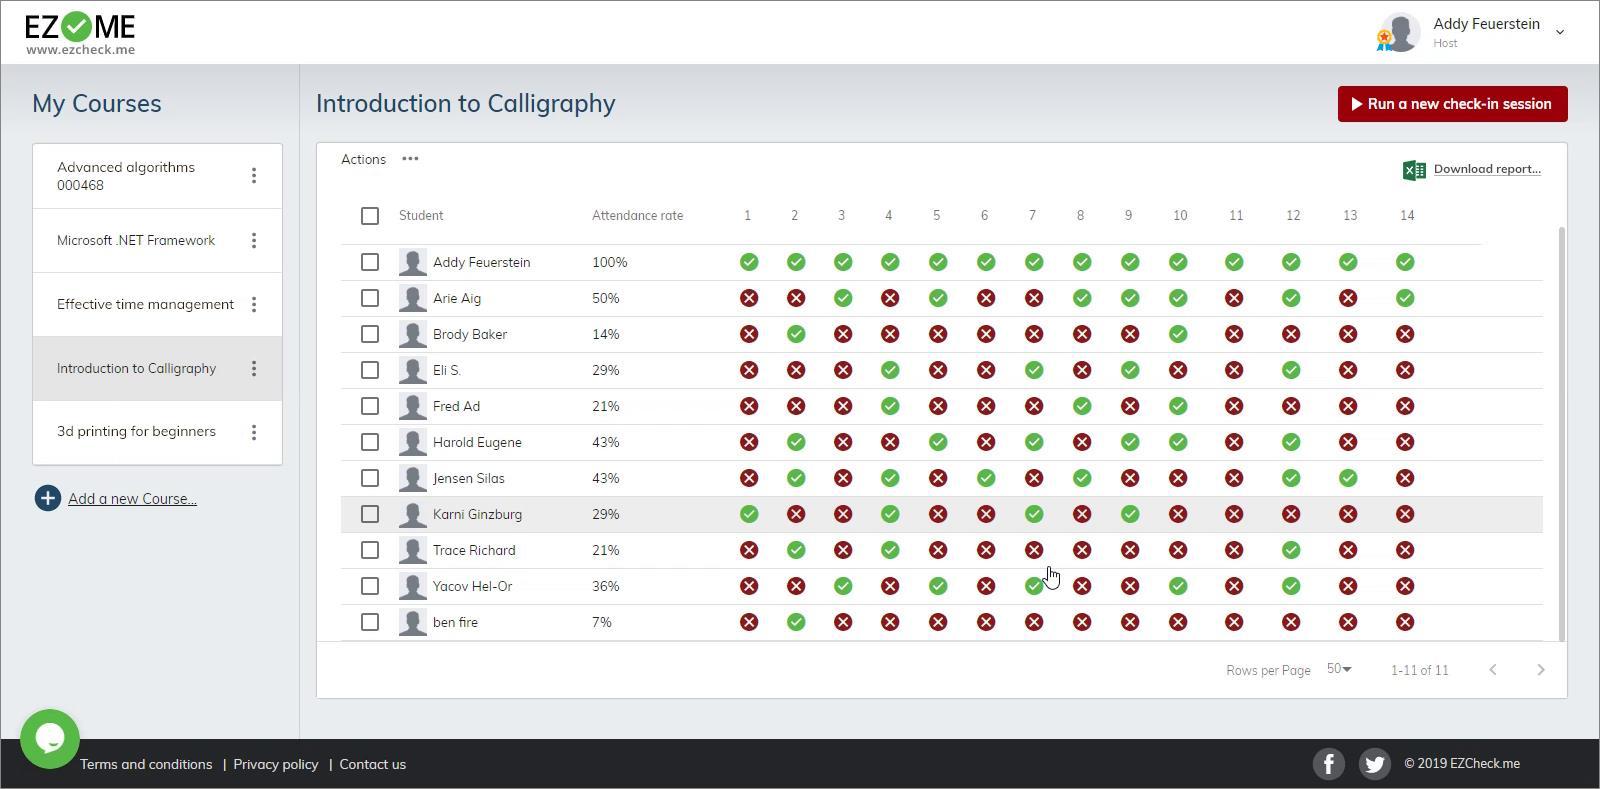Open Introduction to Calligraphy options menu
This screenshot has height=789, width=1600.
tap(254, 369)
